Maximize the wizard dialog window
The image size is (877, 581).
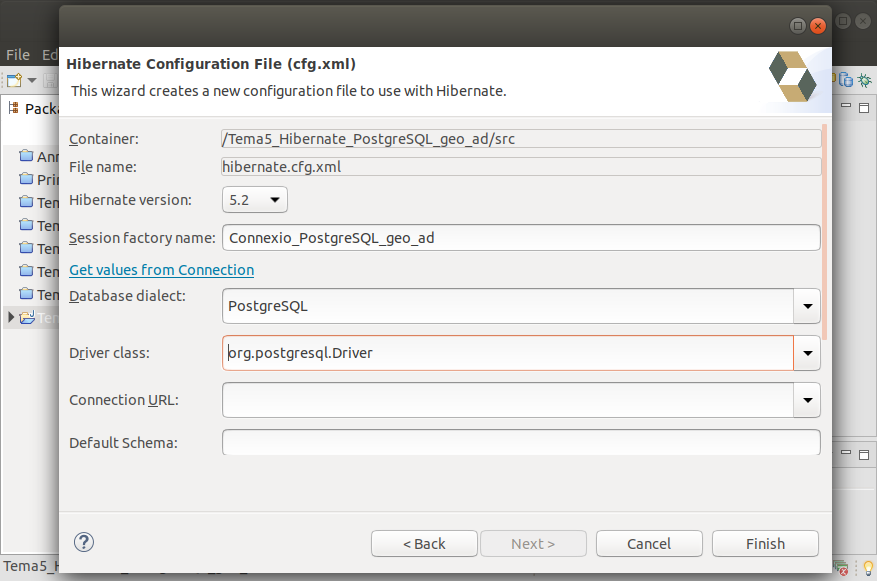(x=798, y=26)
